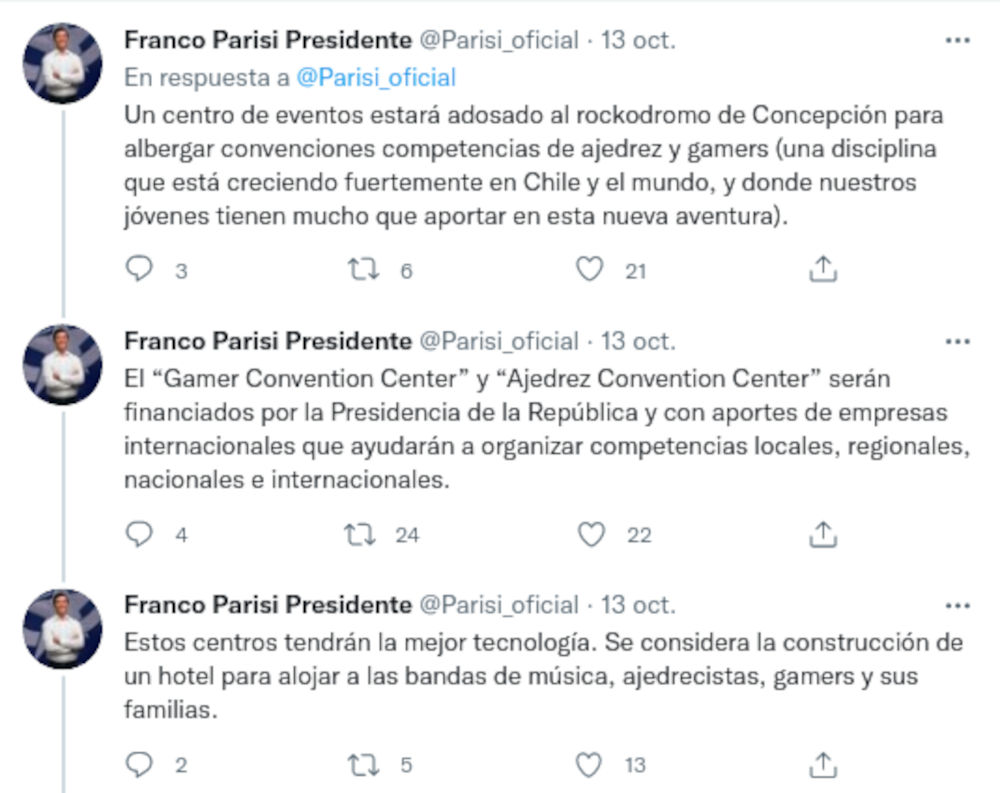Image resolution: width=1000 pixels, height=793 pixels.
Task: Retweet the hotel construction tweet
Action: point(359,765)
